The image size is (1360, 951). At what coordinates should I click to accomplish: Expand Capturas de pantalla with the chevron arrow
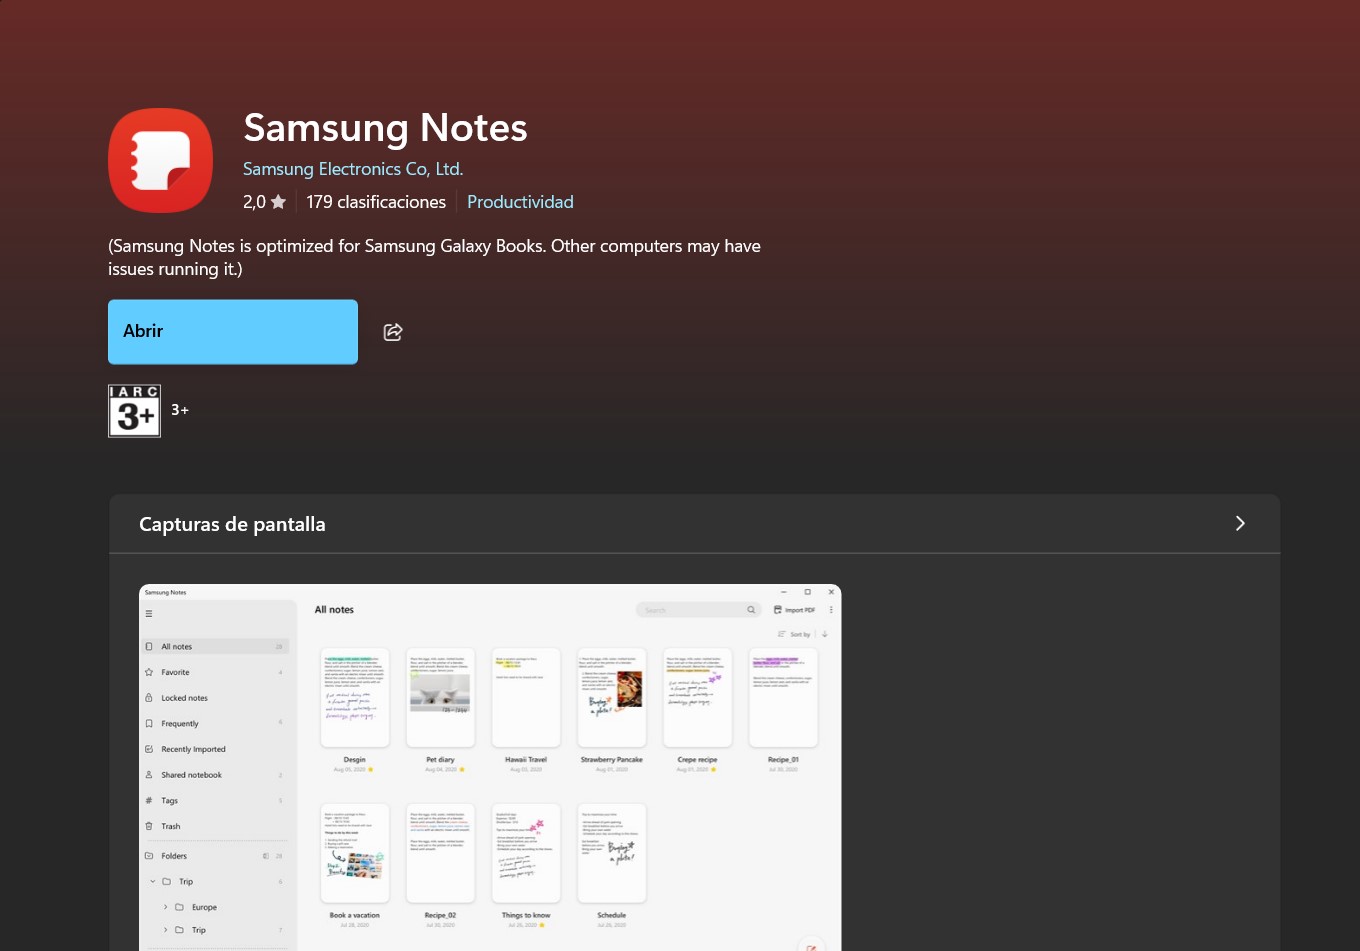1240,524
